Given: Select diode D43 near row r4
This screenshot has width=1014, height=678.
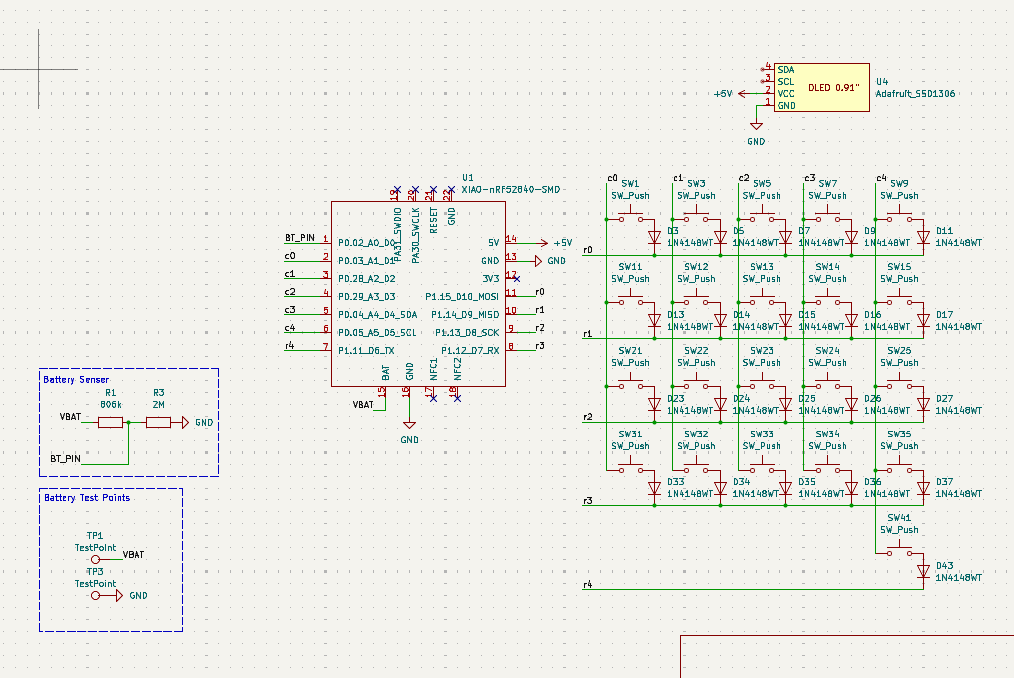Looking at the screenshot, I should 922,572.
